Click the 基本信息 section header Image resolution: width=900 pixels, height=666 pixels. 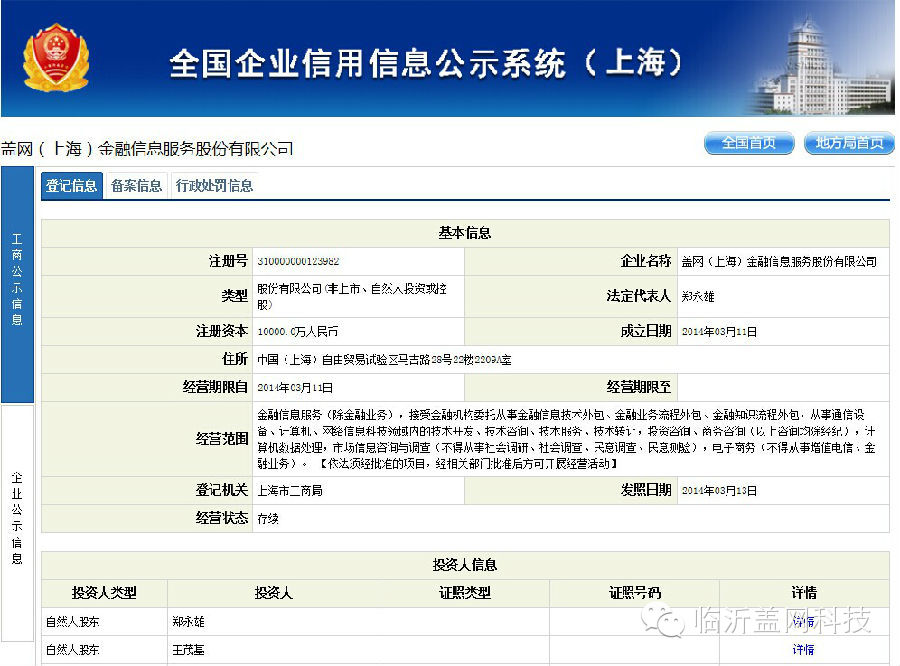(465, 233)
